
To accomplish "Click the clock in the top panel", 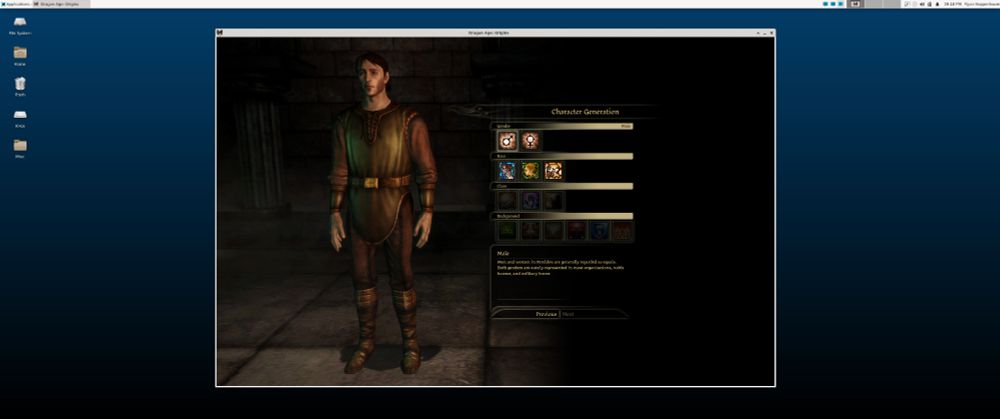I will coord(953,4).
